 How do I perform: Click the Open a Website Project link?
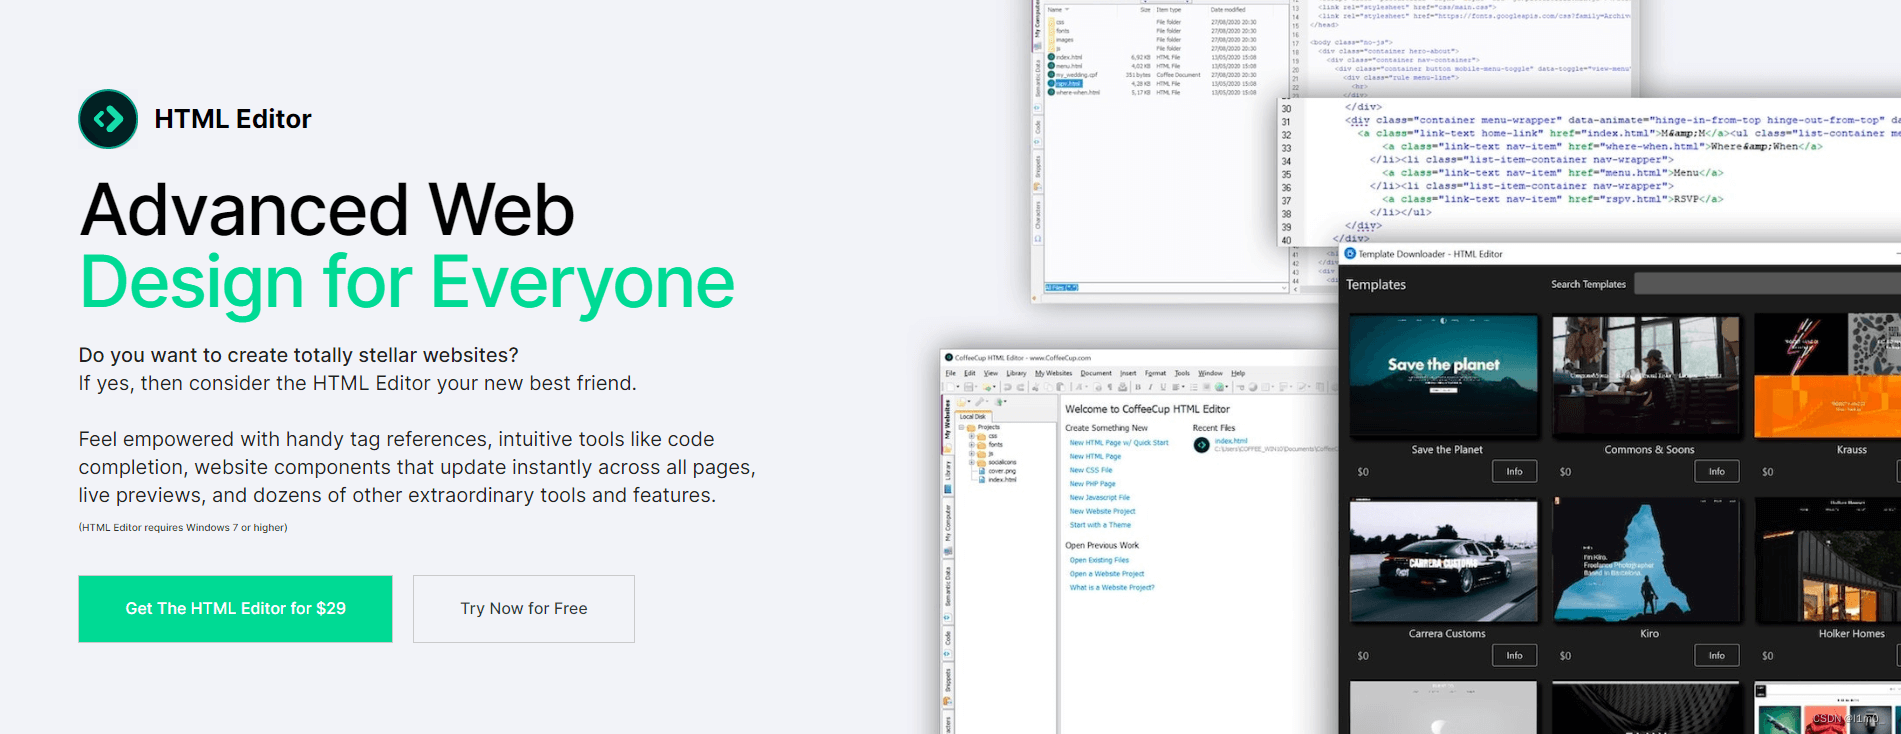tap(1106, 574)
